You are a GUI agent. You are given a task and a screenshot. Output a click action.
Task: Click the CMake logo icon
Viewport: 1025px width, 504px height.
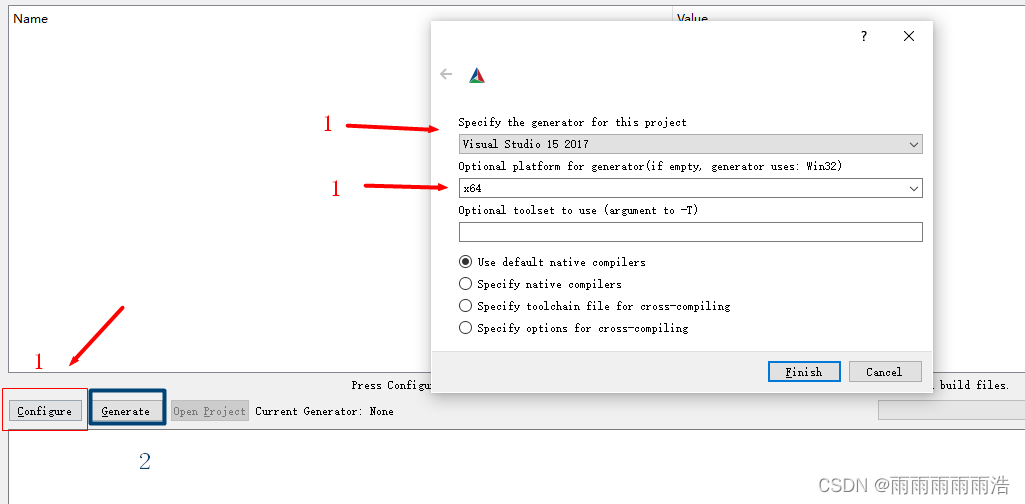(x=477, y=75)
